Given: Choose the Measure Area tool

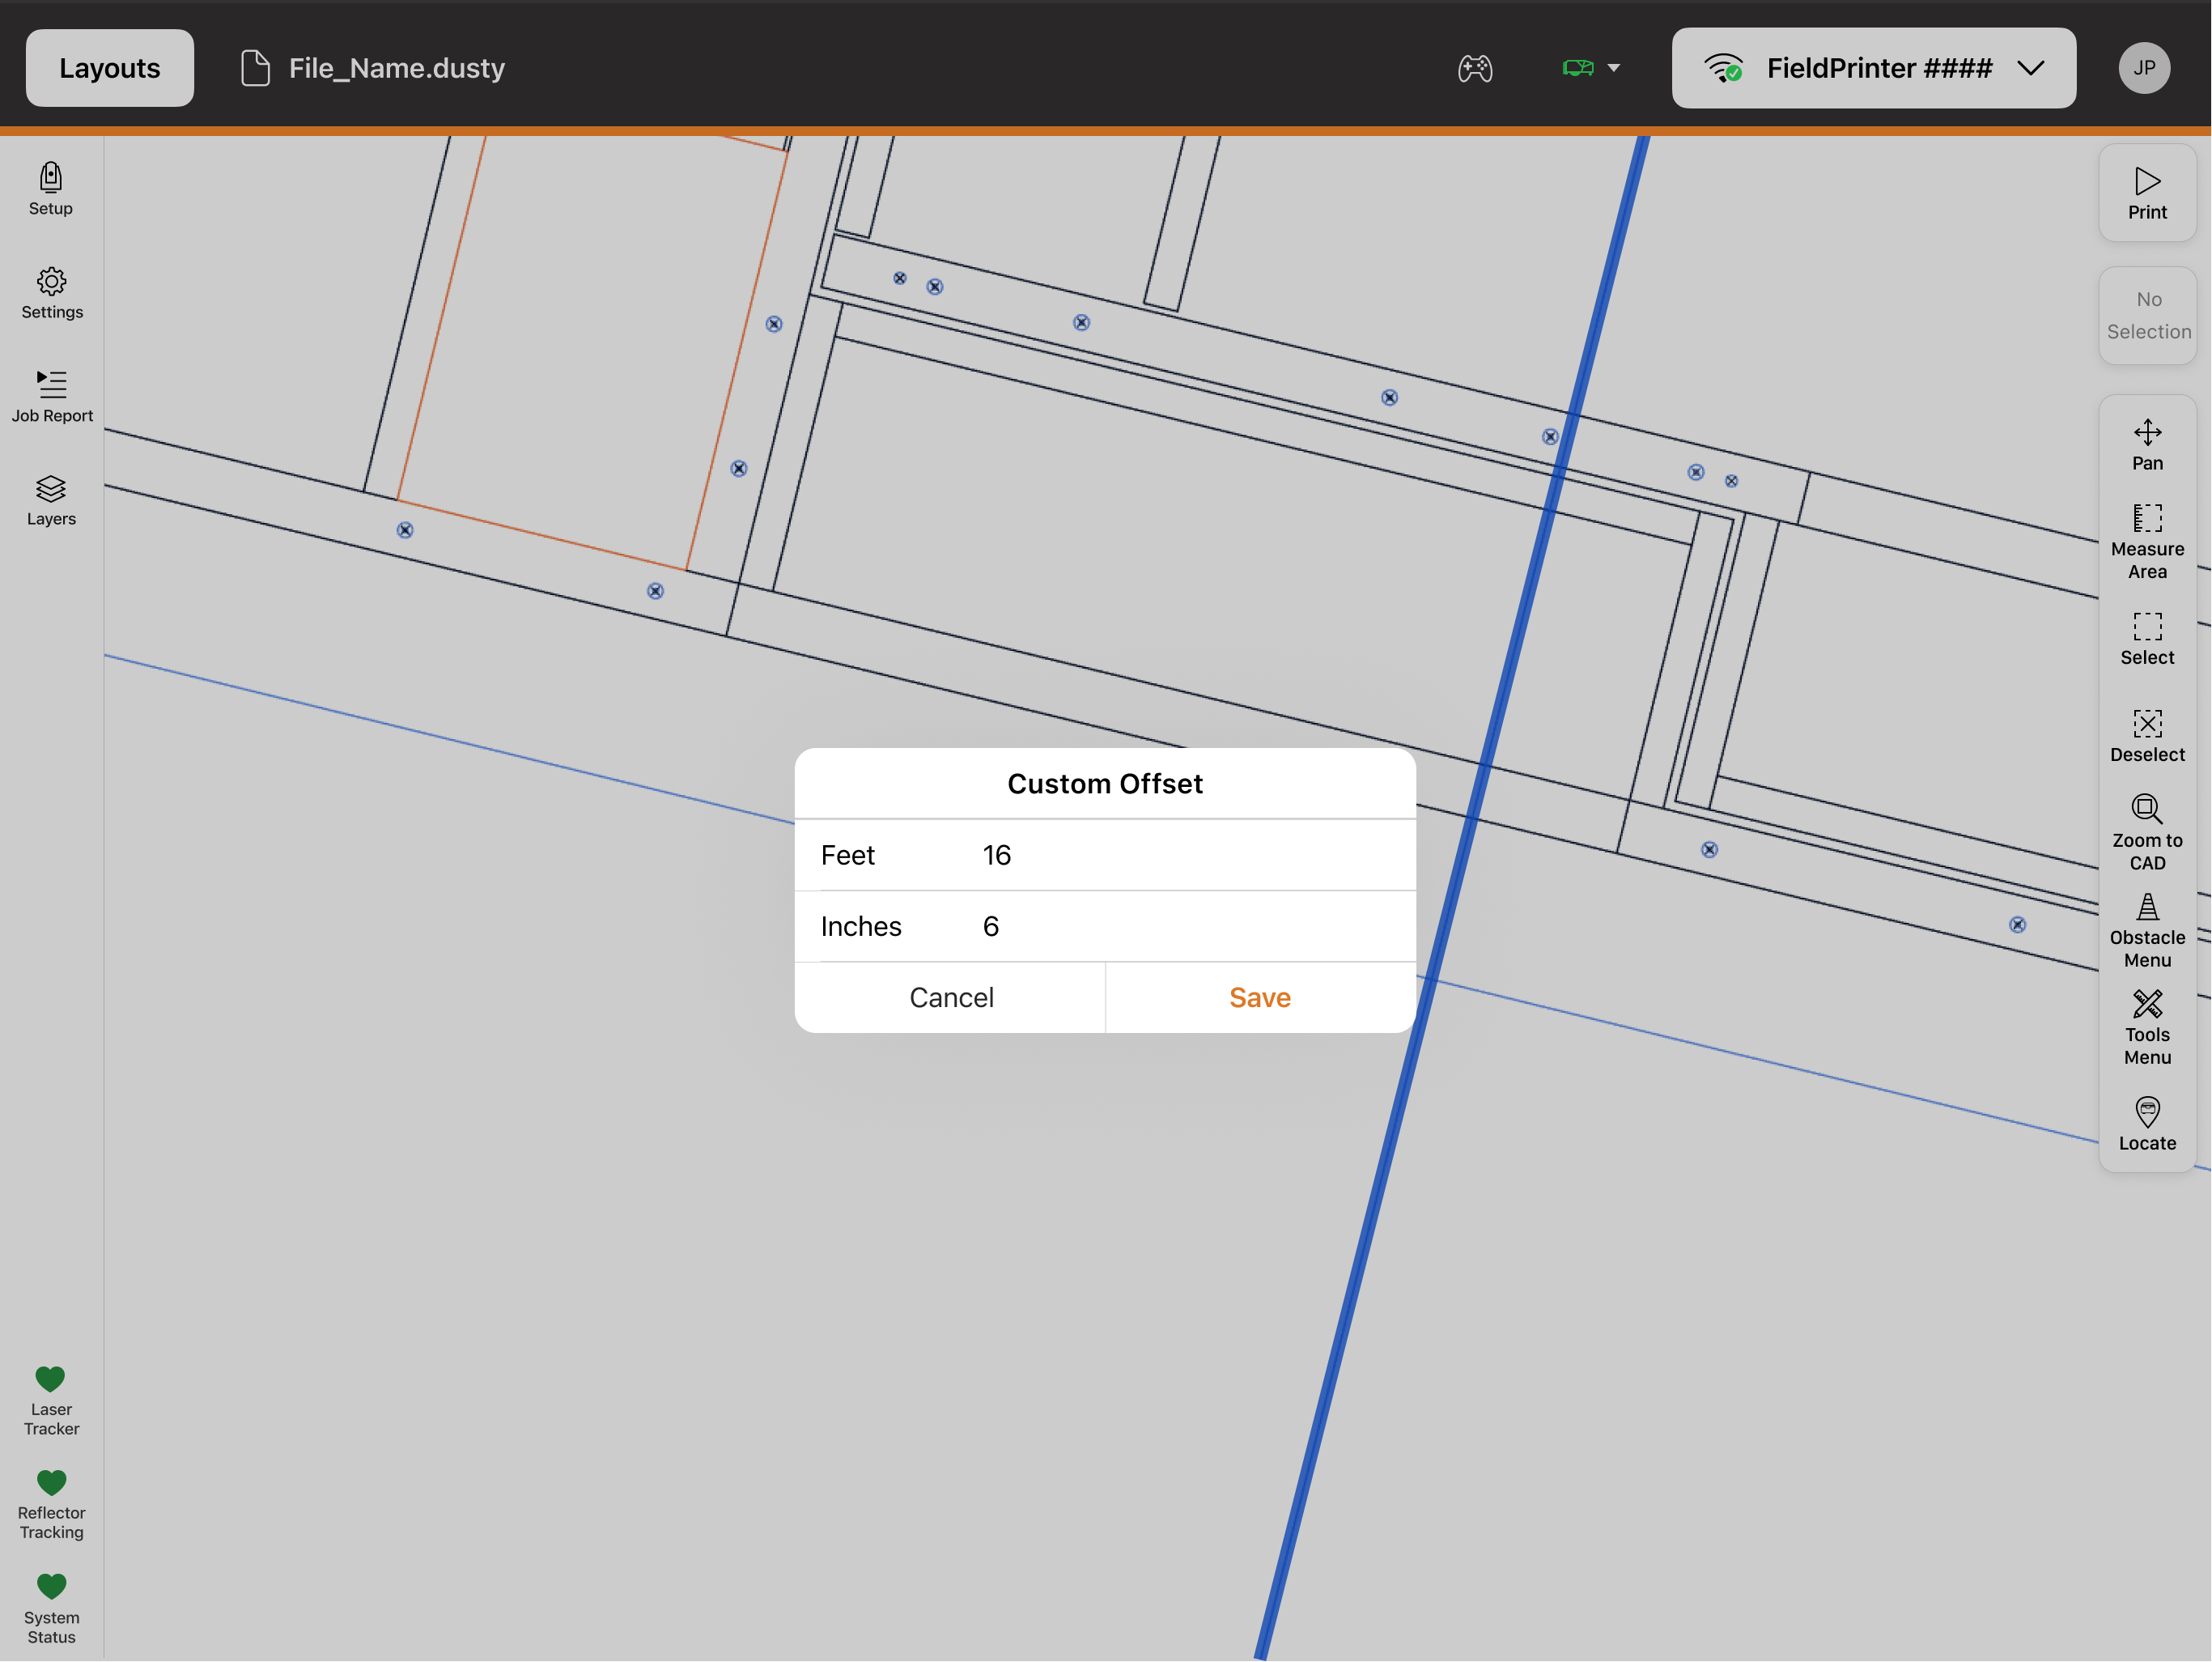Looking at the screenshot, I should tap(2147, 542).
